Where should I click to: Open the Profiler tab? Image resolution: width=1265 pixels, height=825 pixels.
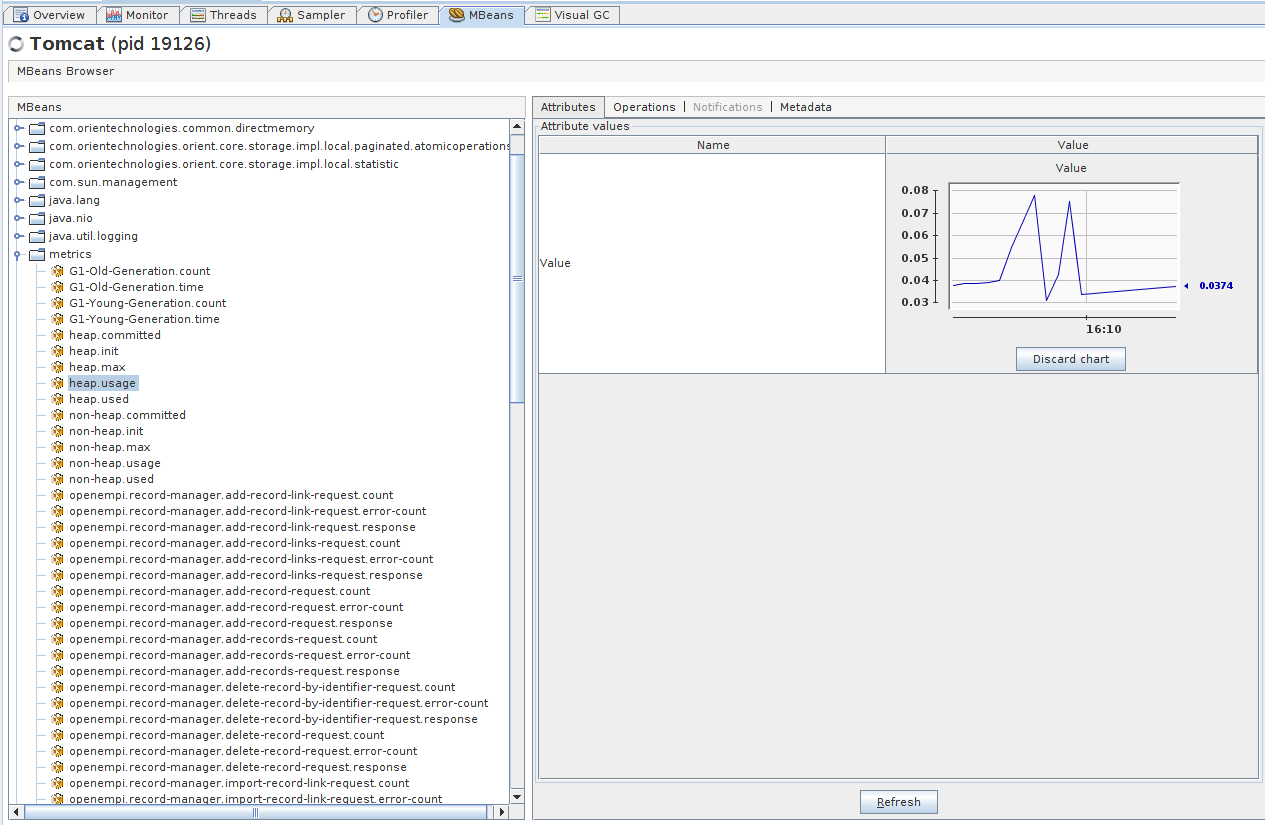pyautogui.click(x=398, y=15)
